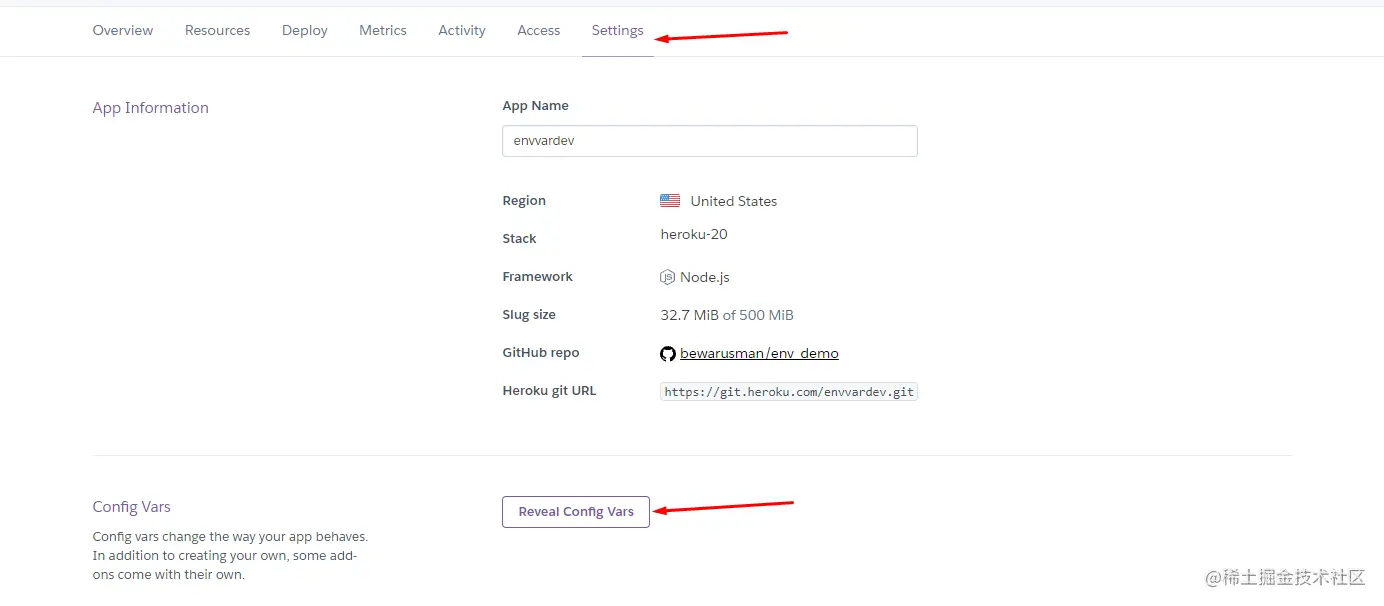Click the App Name label

coord(536,106)
